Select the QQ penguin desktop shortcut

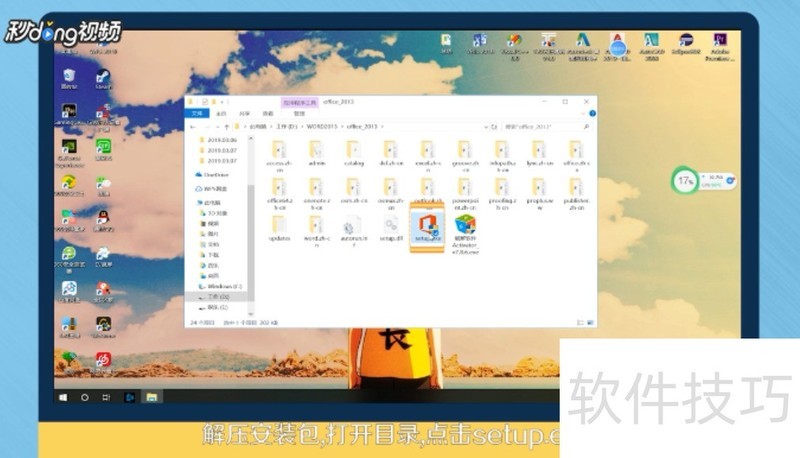103,221
